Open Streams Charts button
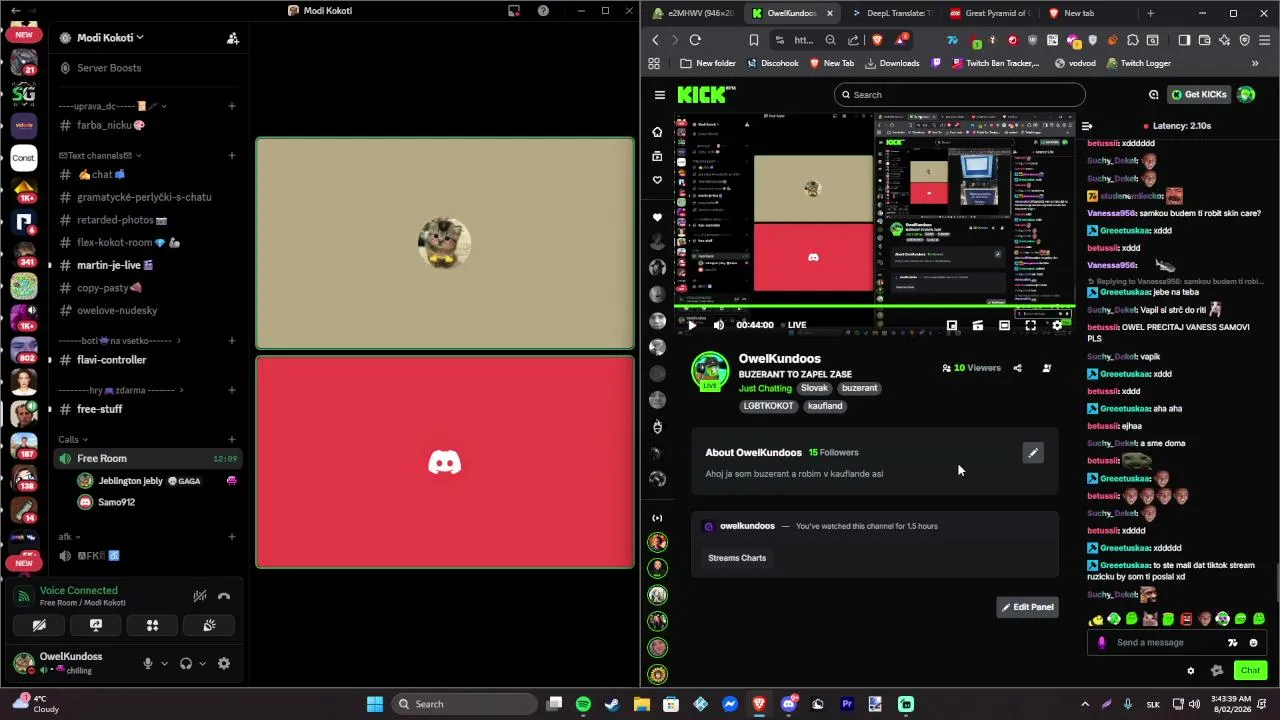 737,558
